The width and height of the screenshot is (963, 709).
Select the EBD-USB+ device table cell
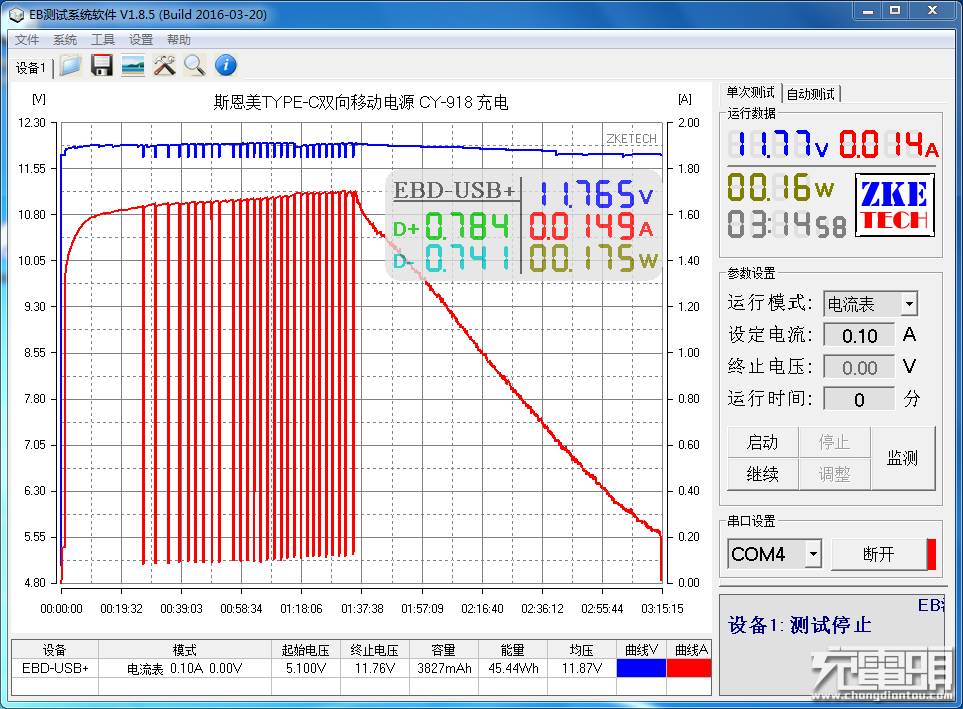click(x=55, y=668)
